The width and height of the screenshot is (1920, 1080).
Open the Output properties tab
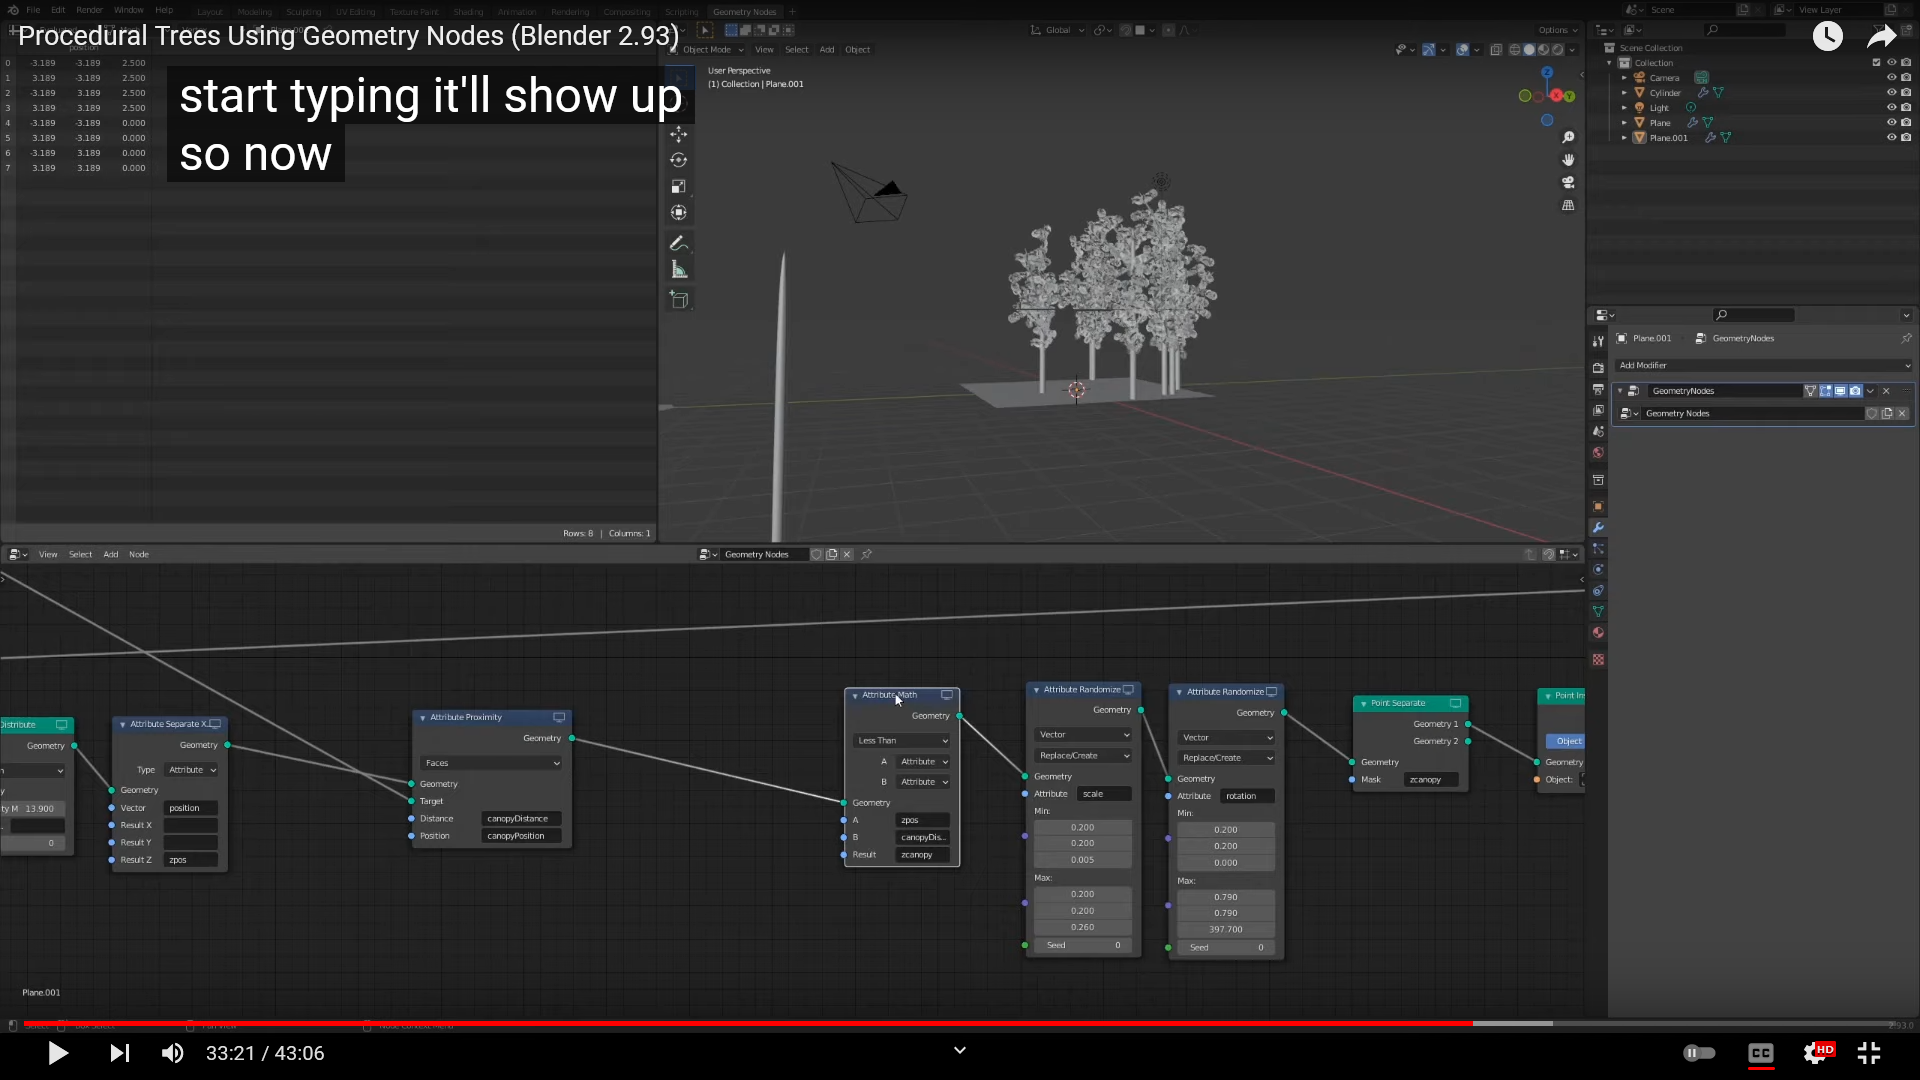pos(1598,389)
